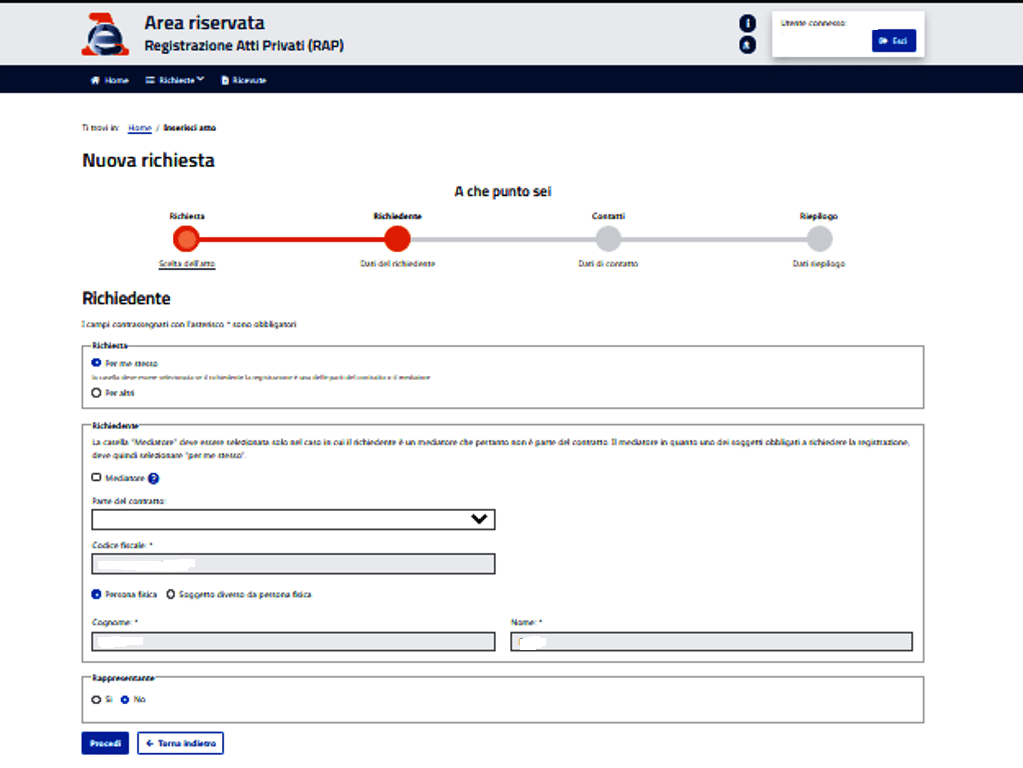Screen dimensions: 1023x768
Task: Click the Richiedente step circle
Action: 397,239
